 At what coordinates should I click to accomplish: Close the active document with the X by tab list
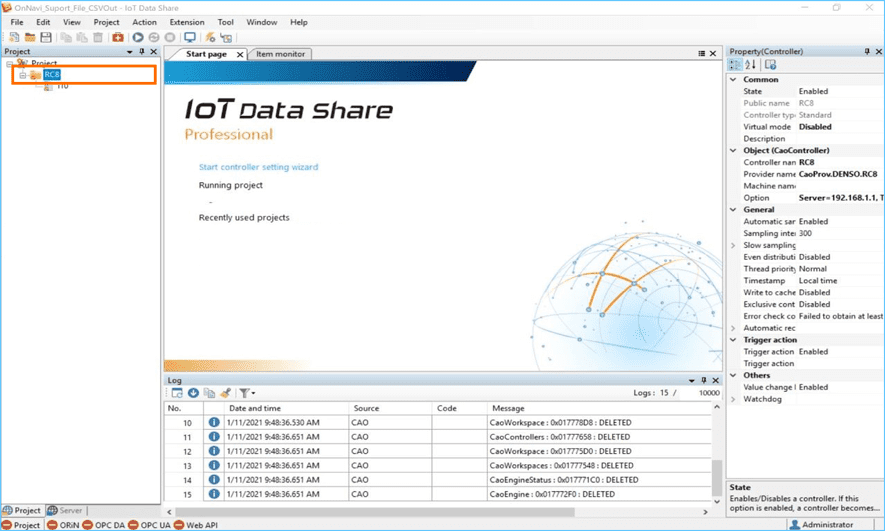pos(713,54)
